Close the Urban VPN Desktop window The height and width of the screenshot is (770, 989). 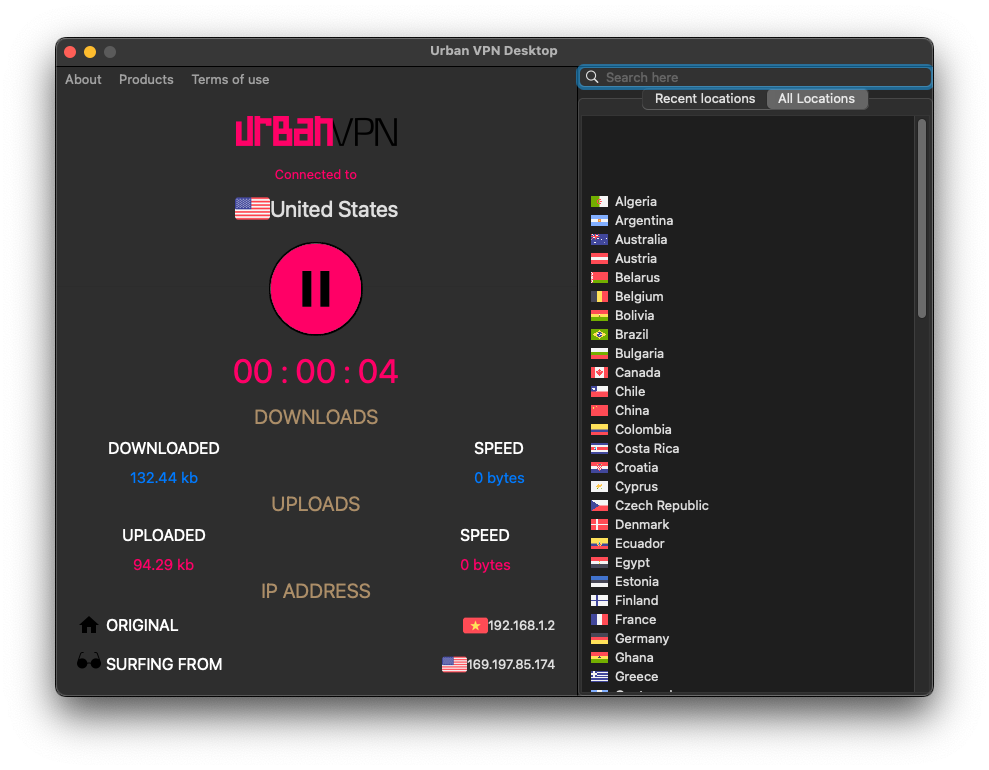(x=71, y=52)
